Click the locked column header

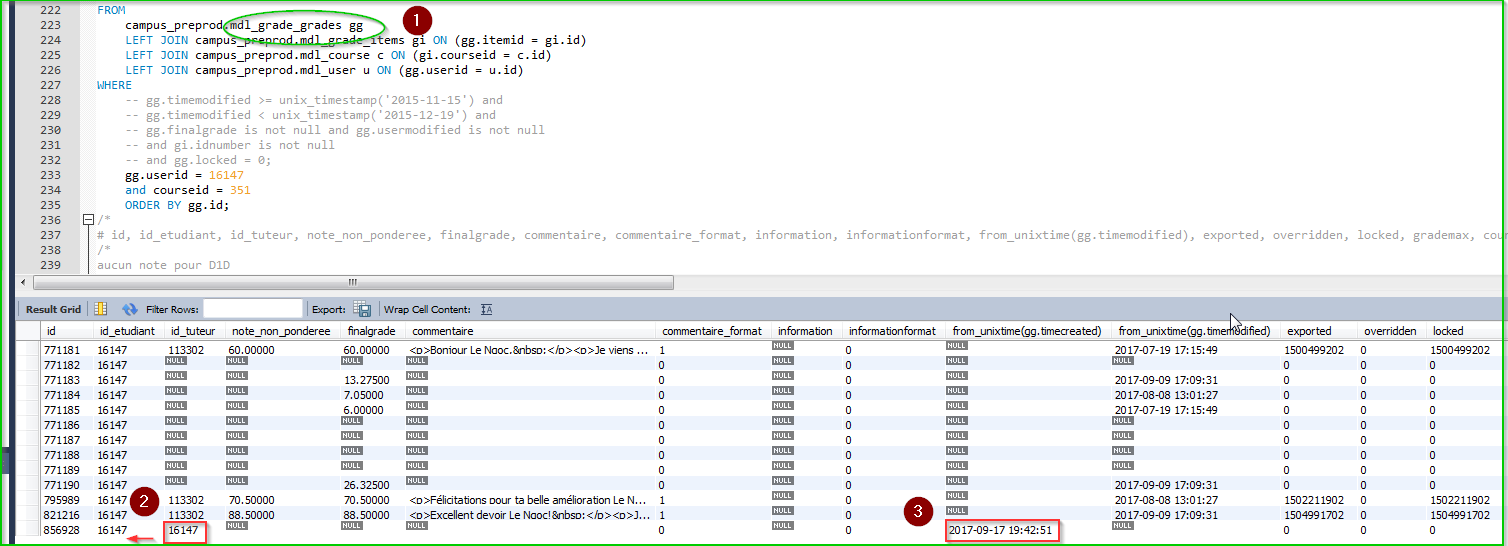click(x=1447, y=331)
